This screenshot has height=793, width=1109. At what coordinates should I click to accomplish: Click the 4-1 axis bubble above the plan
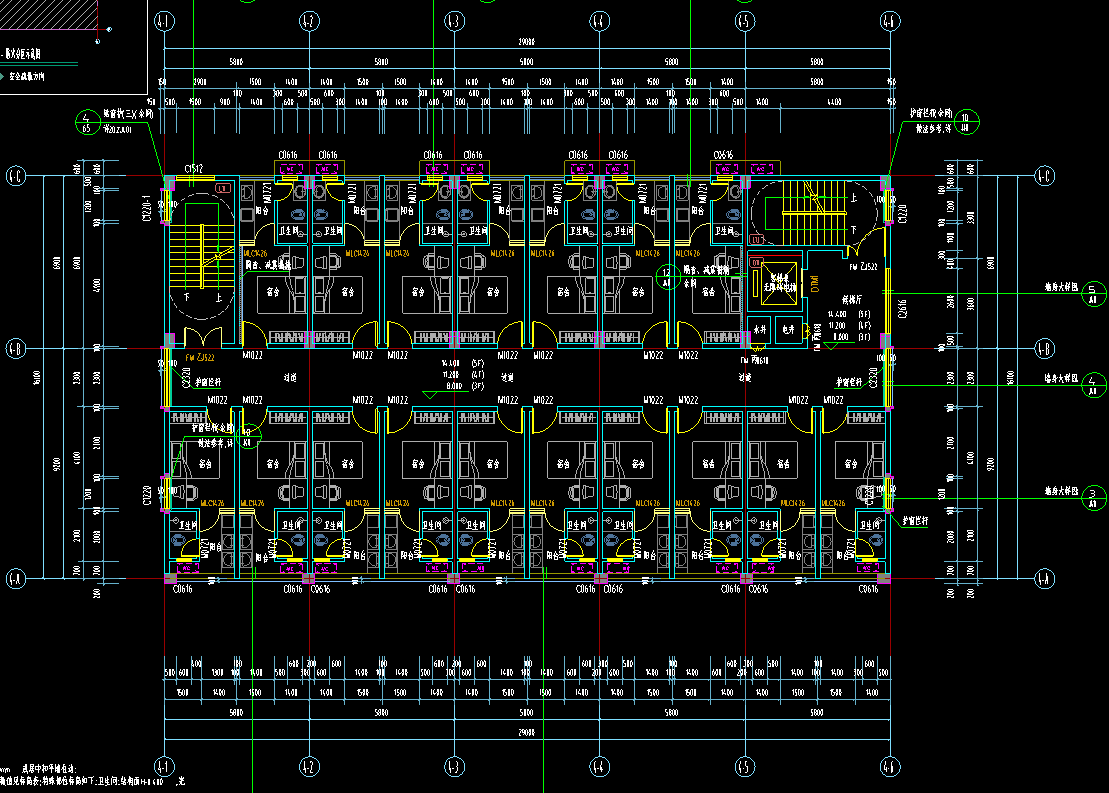[164, 20]
